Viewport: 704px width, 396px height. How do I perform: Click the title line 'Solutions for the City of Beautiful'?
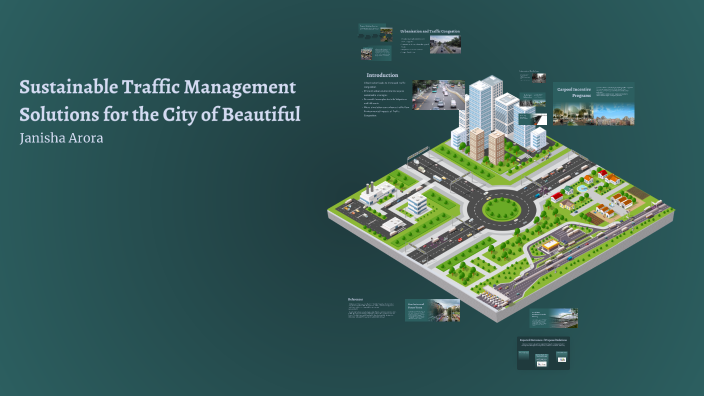pos(160,114)
